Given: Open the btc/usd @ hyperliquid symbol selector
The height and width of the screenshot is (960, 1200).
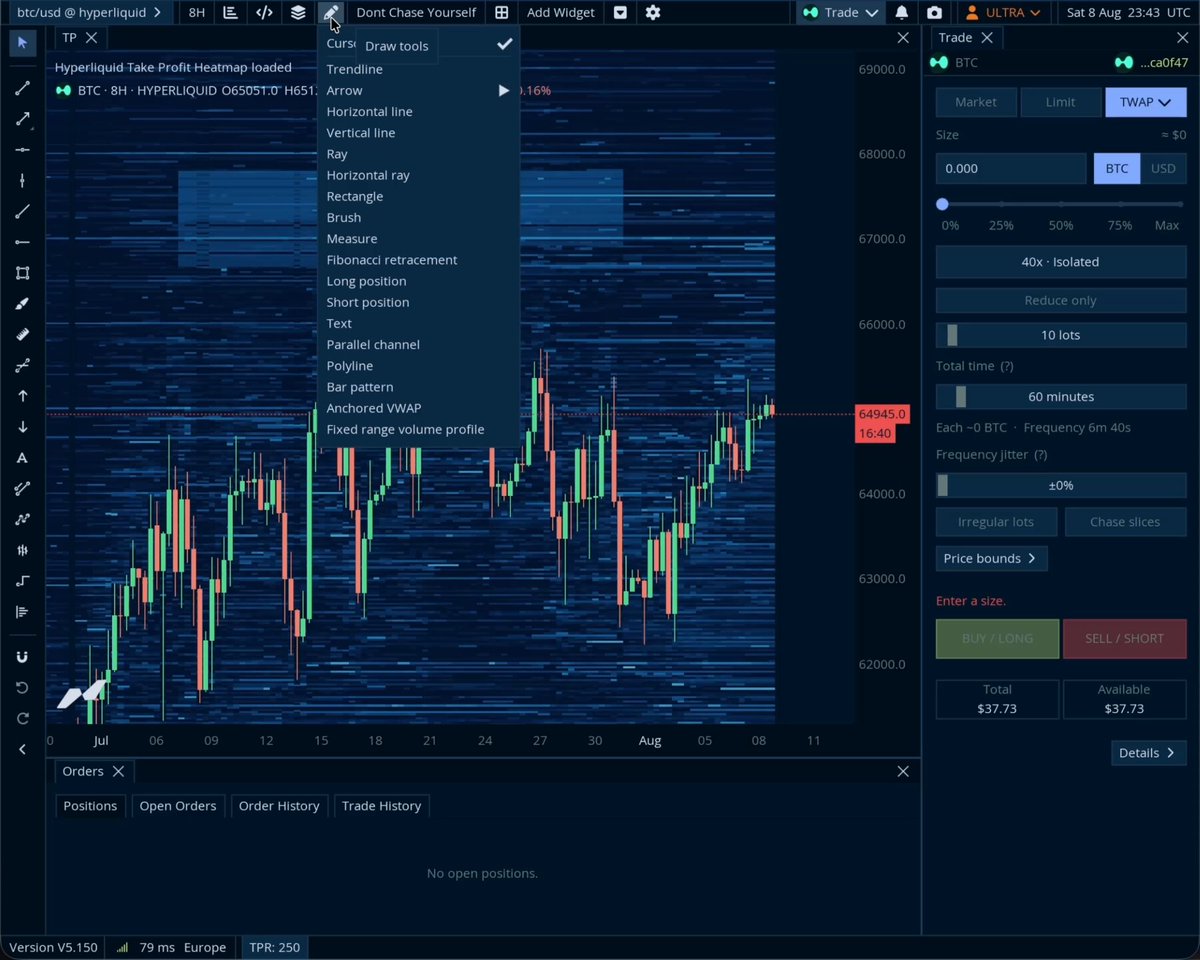Looking at the screenshot, I should tap(89, 12).
